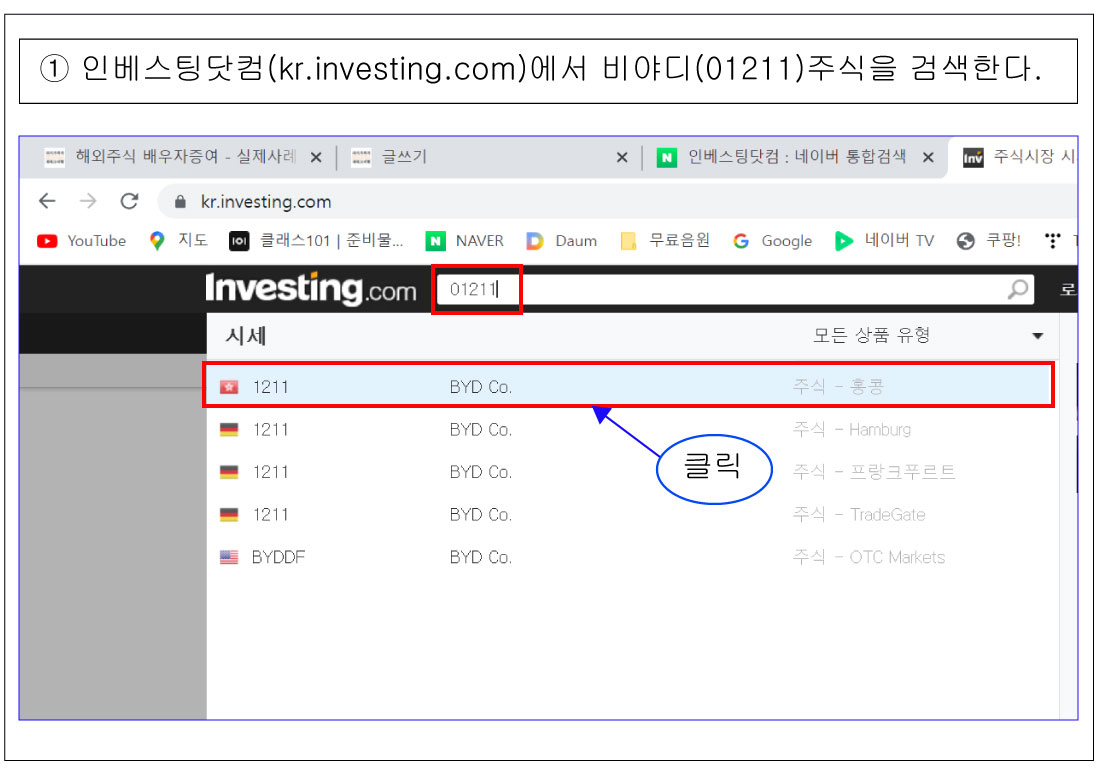Open the NAVER bookmark
The height and width of the screenshot is (768, 1100).
(465, 241)
